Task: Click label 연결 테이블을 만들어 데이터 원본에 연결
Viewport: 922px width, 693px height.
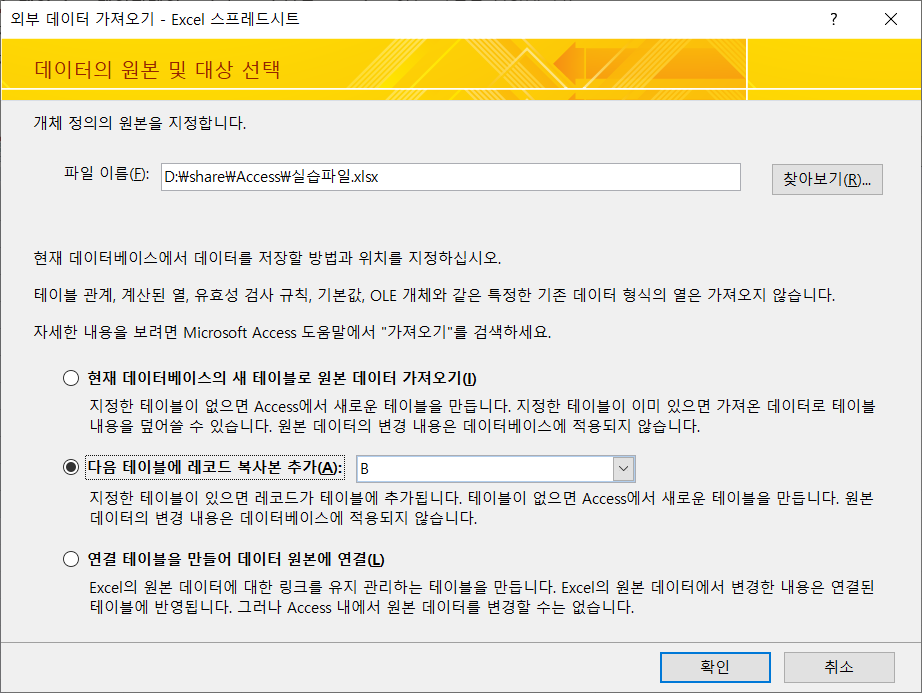Action: (236, 558)
